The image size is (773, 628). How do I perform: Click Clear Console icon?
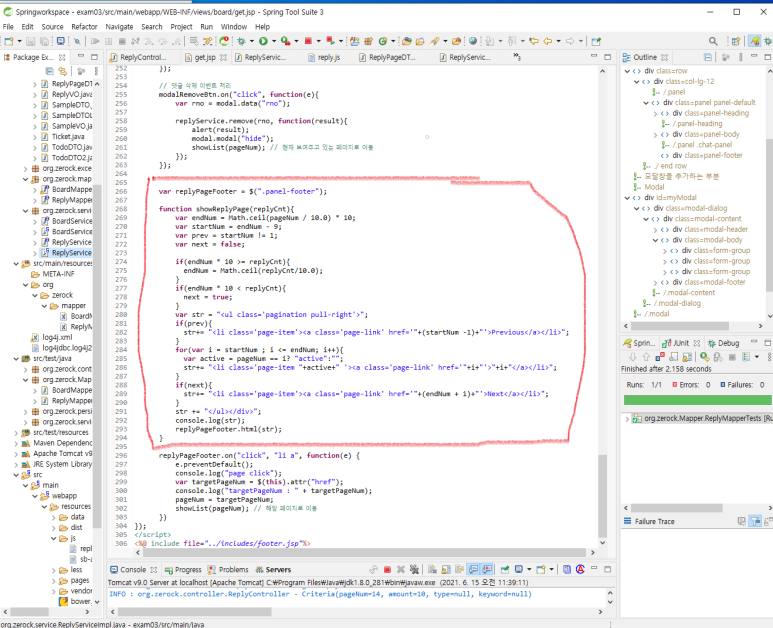pos(432,569)
